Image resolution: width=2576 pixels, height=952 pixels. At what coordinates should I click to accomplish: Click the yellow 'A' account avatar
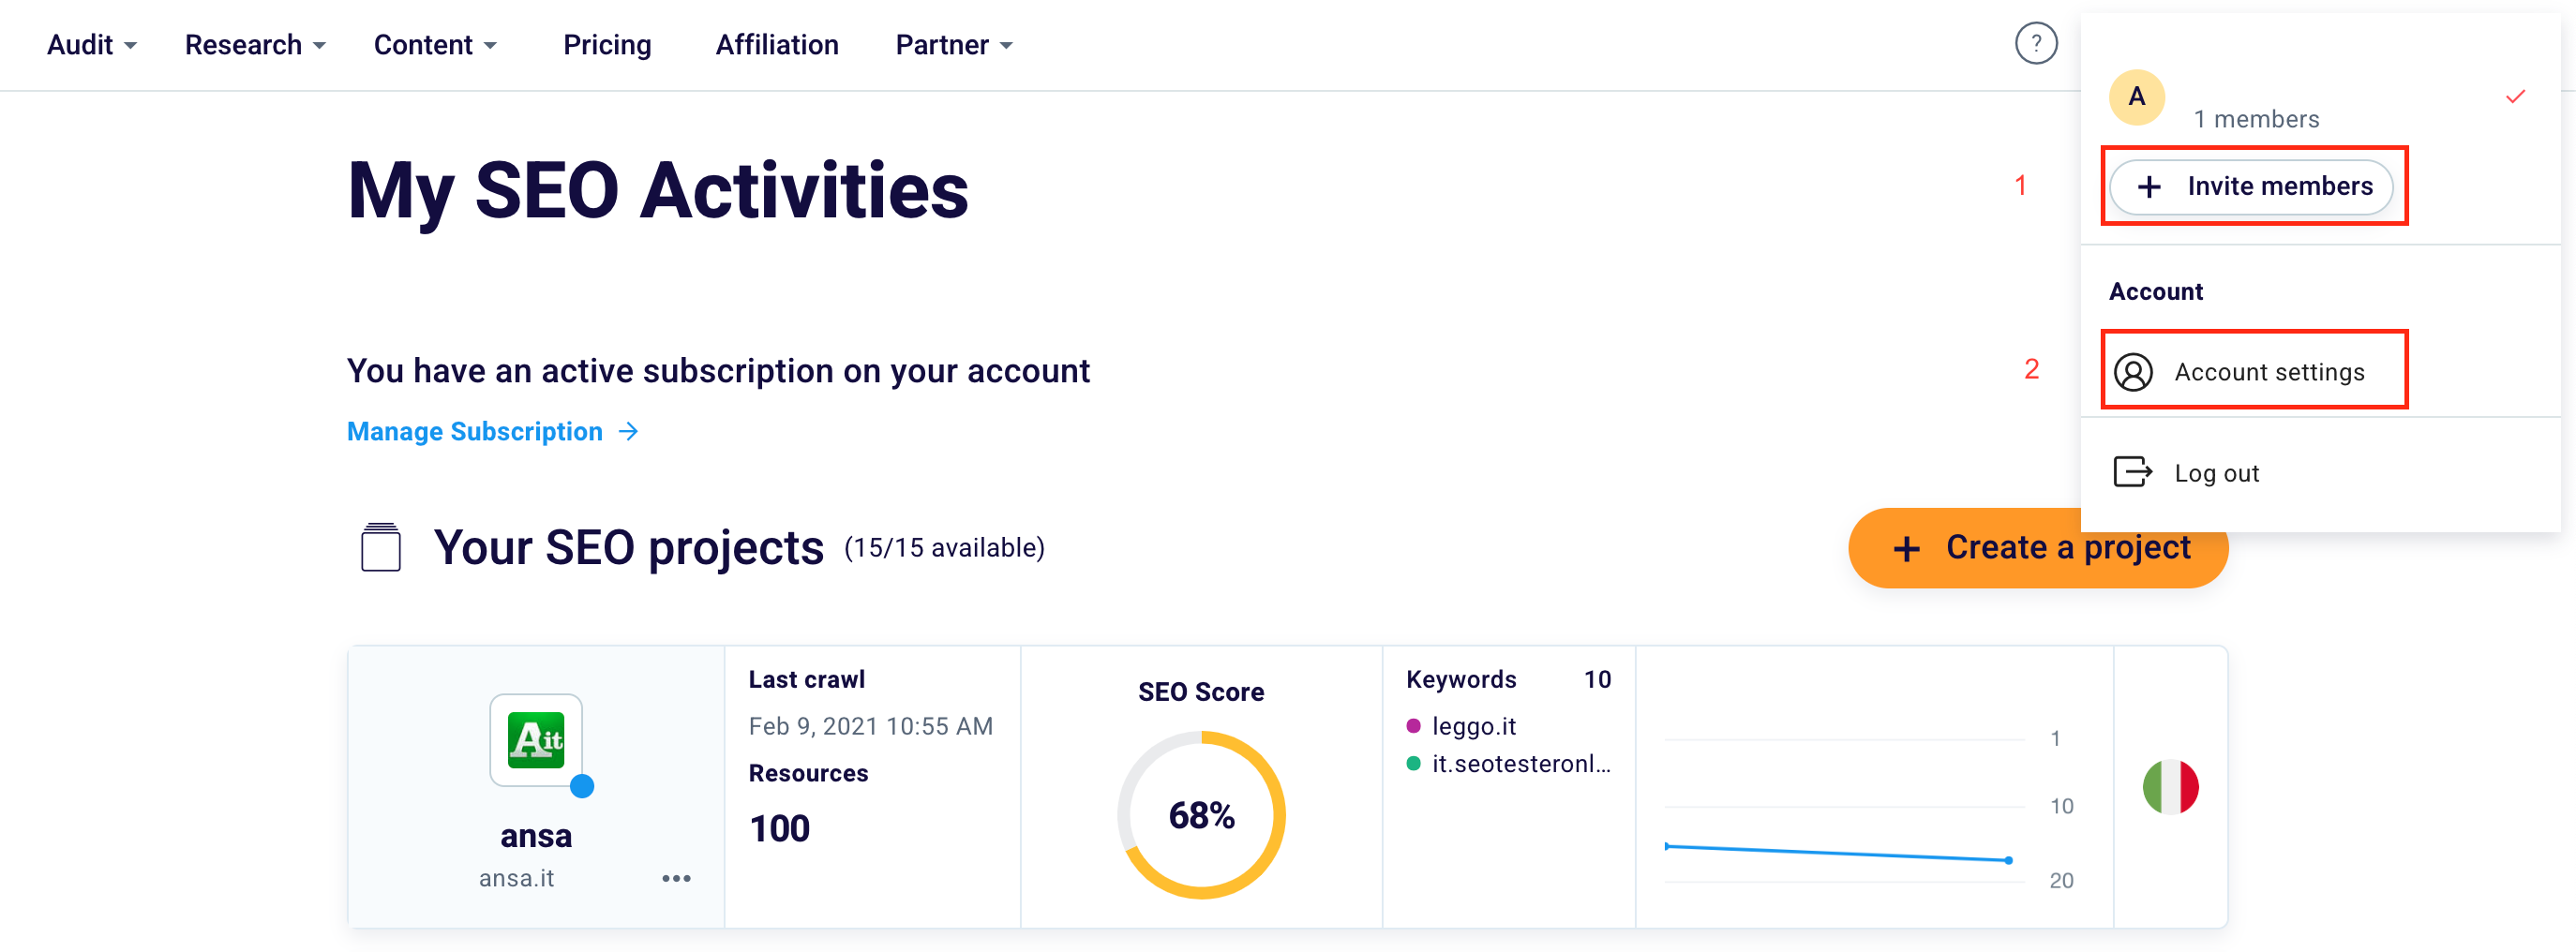[x=2136, y=97]
